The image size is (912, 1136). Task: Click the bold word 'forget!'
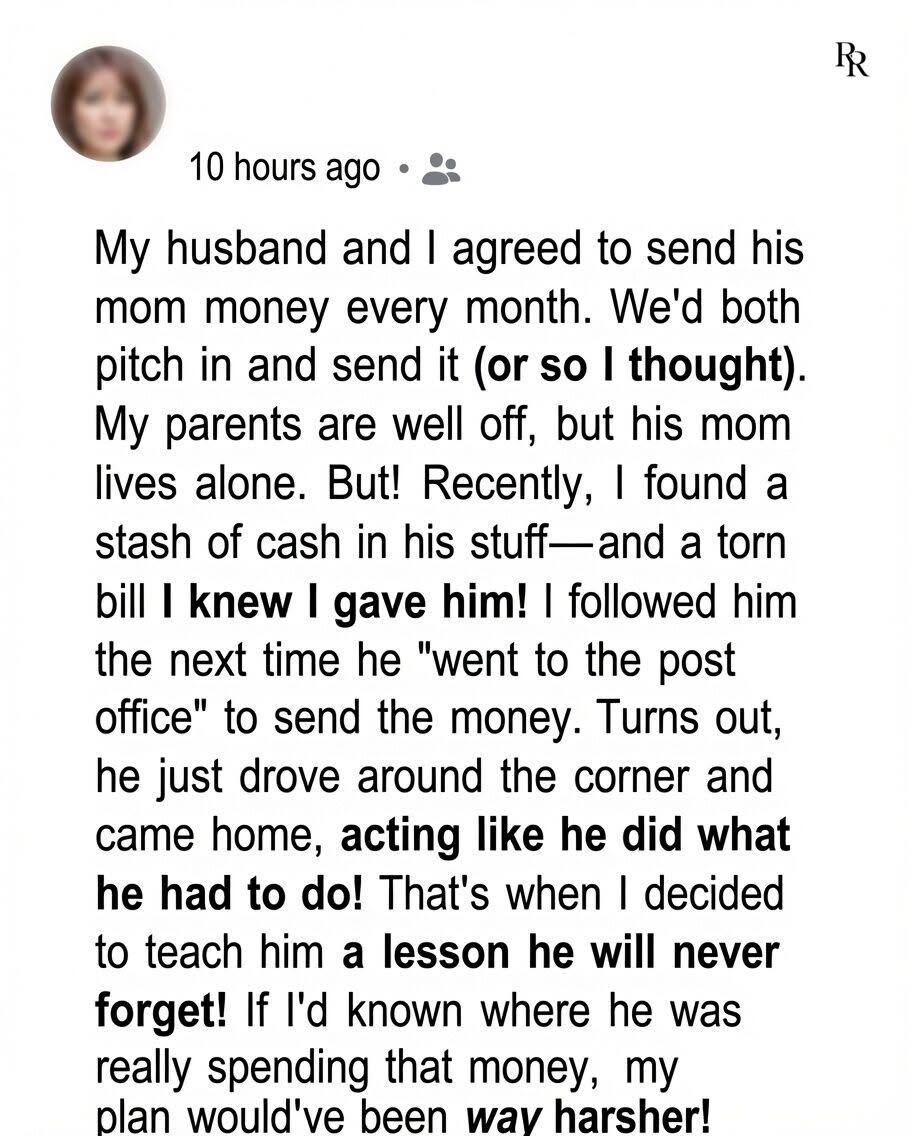coord(161,1012)
